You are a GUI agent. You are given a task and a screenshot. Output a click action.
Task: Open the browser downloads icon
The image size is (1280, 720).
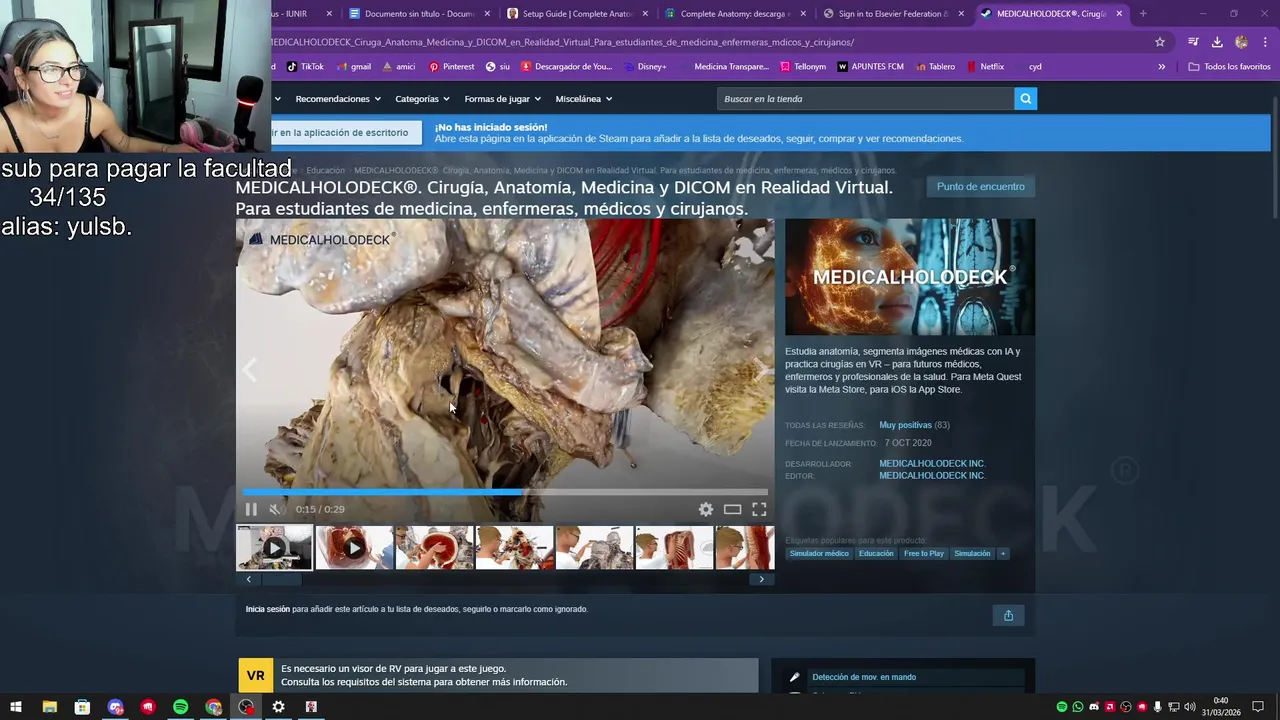tap(1217, 42)
